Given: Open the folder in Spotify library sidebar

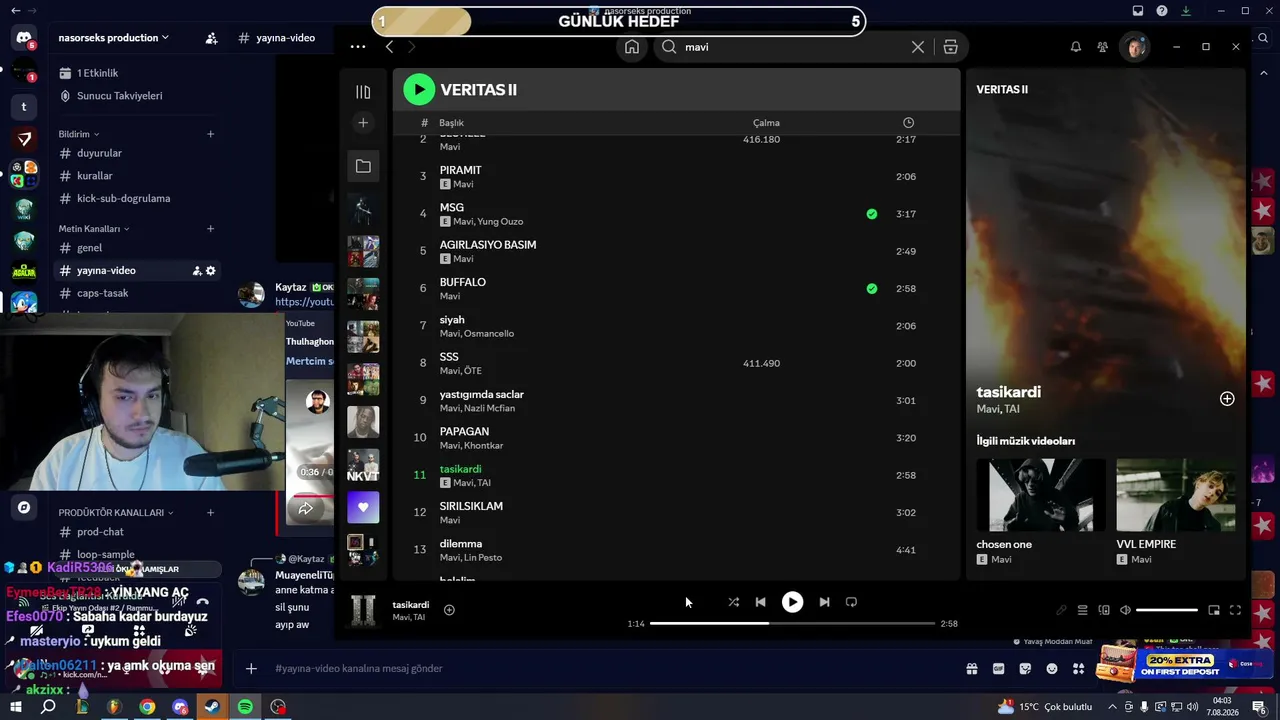Looking at the screenshot, I should [x=363, y=166].
